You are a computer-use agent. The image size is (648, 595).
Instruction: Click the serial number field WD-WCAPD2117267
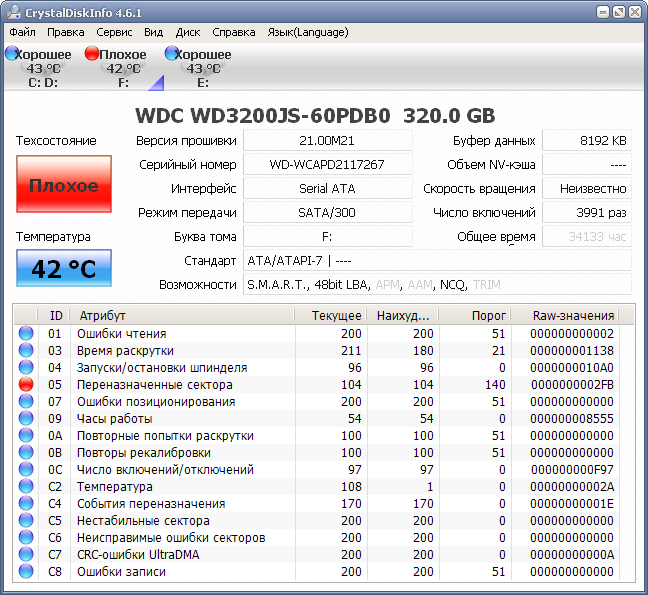[327, 164]
